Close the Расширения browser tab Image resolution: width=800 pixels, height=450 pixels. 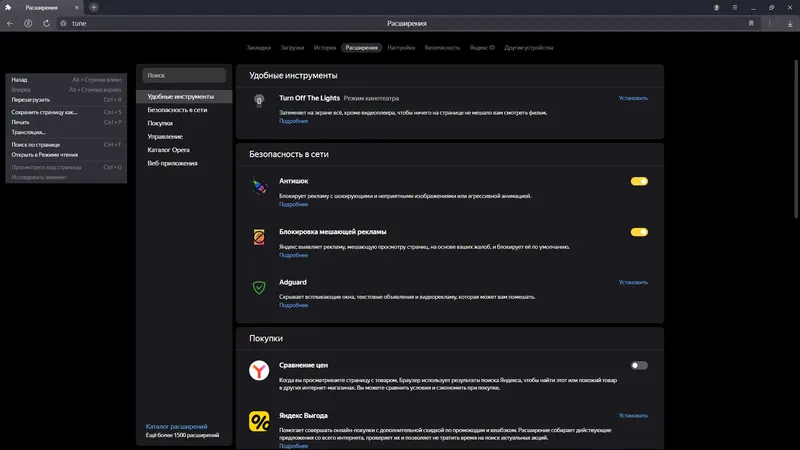(77, 8)
